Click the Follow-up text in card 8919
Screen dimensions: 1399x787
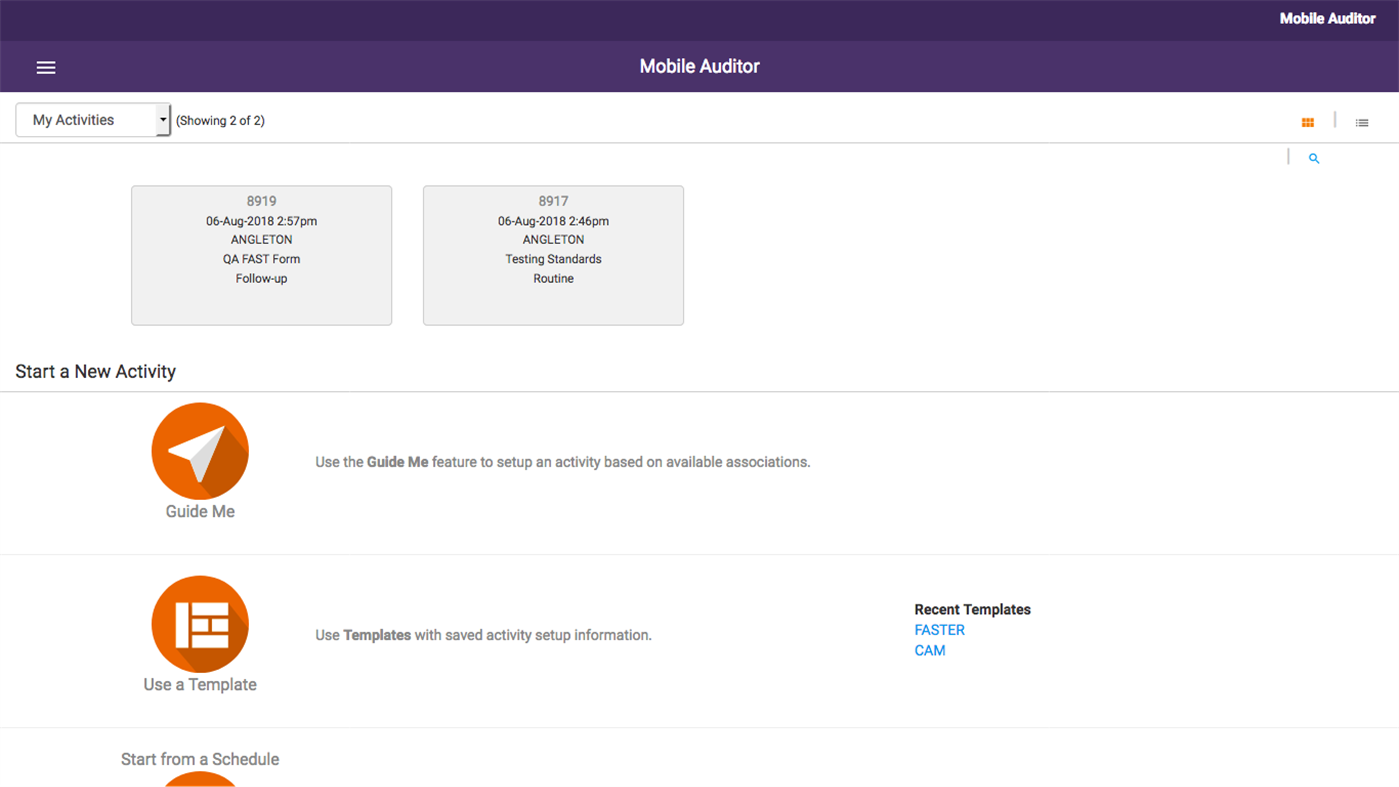[x=261, y=279]
